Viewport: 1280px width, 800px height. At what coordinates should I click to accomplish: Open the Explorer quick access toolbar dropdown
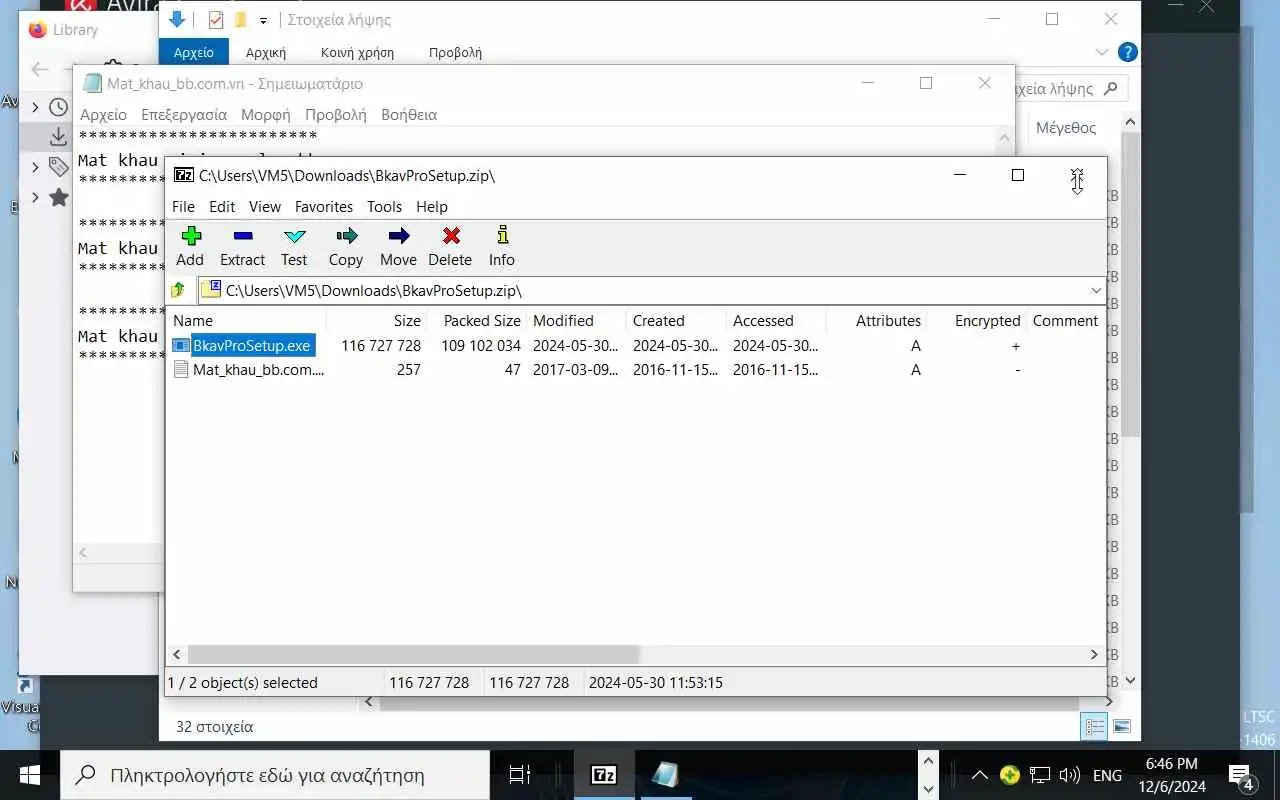[x=263, y=20]
